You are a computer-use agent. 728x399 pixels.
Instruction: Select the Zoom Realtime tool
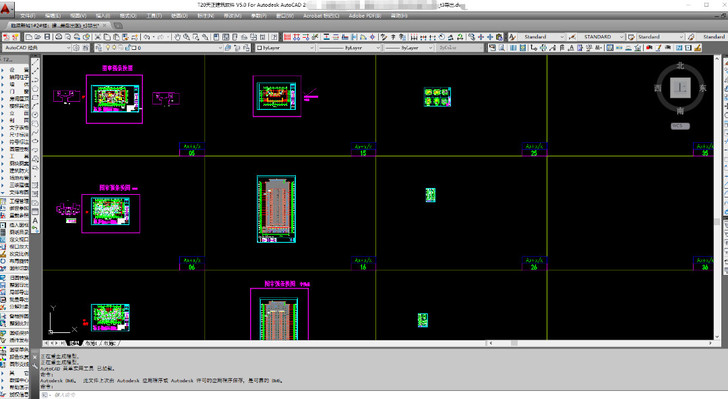186,37
